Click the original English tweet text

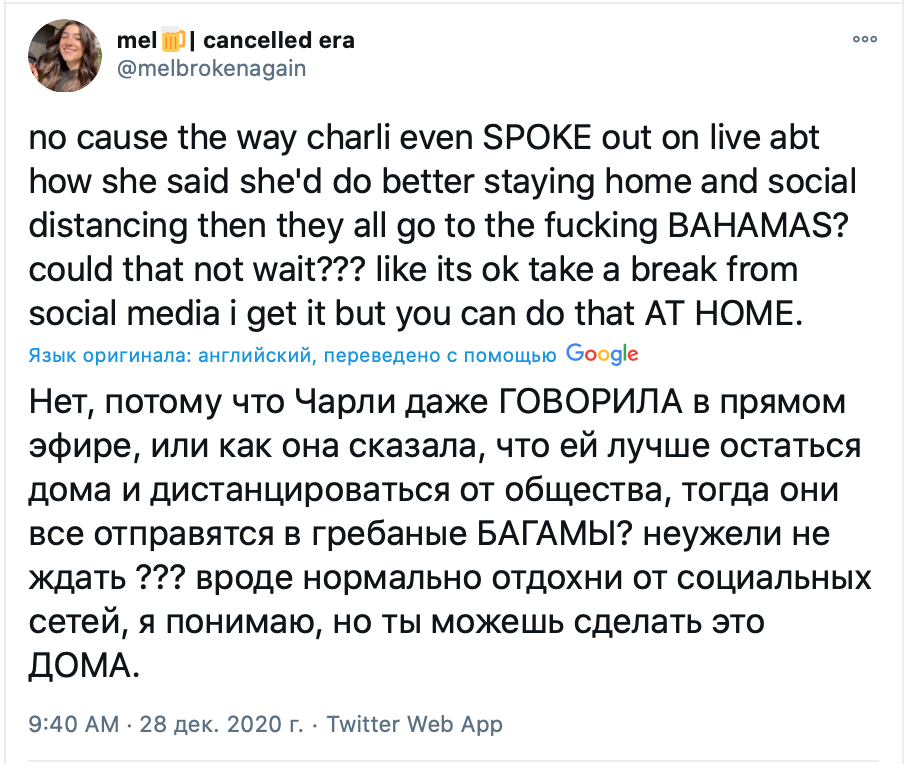coord(443,225)
